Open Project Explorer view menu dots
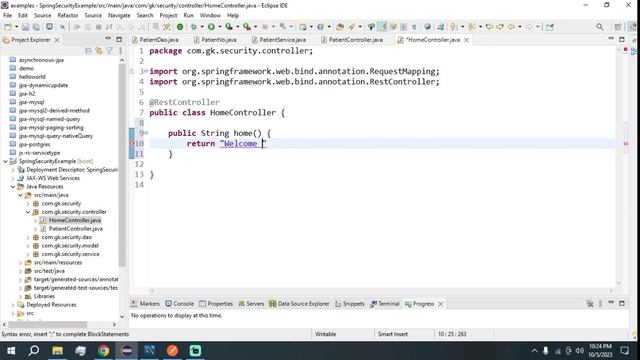Image resolution: width=640 pixels, height=360 pixels. tap(120, 51)
